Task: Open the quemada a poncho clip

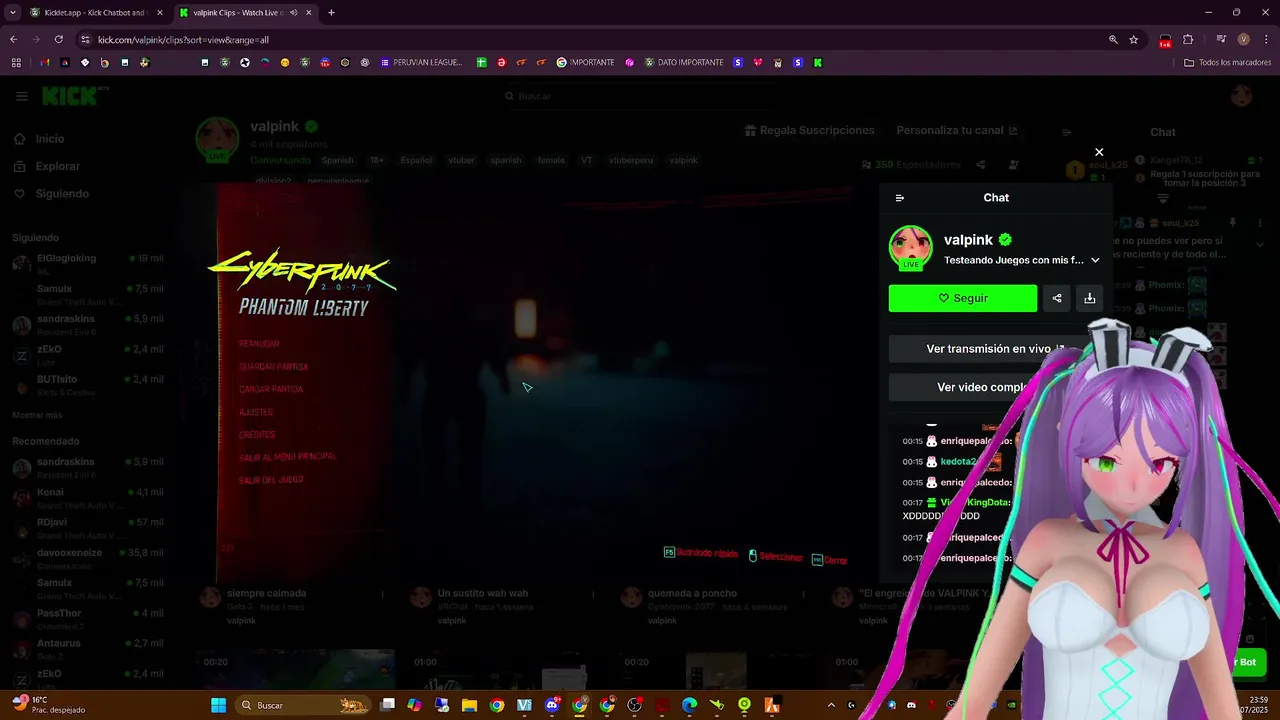Action: click(692, 593)
